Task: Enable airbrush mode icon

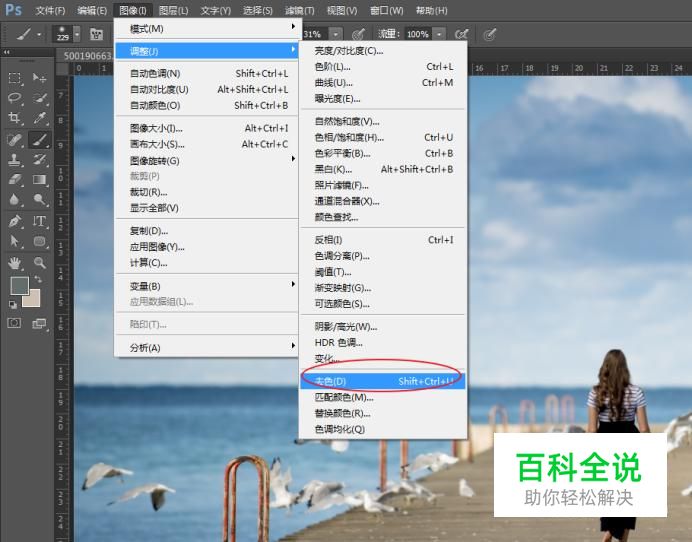Action: [x=462, y=34]
